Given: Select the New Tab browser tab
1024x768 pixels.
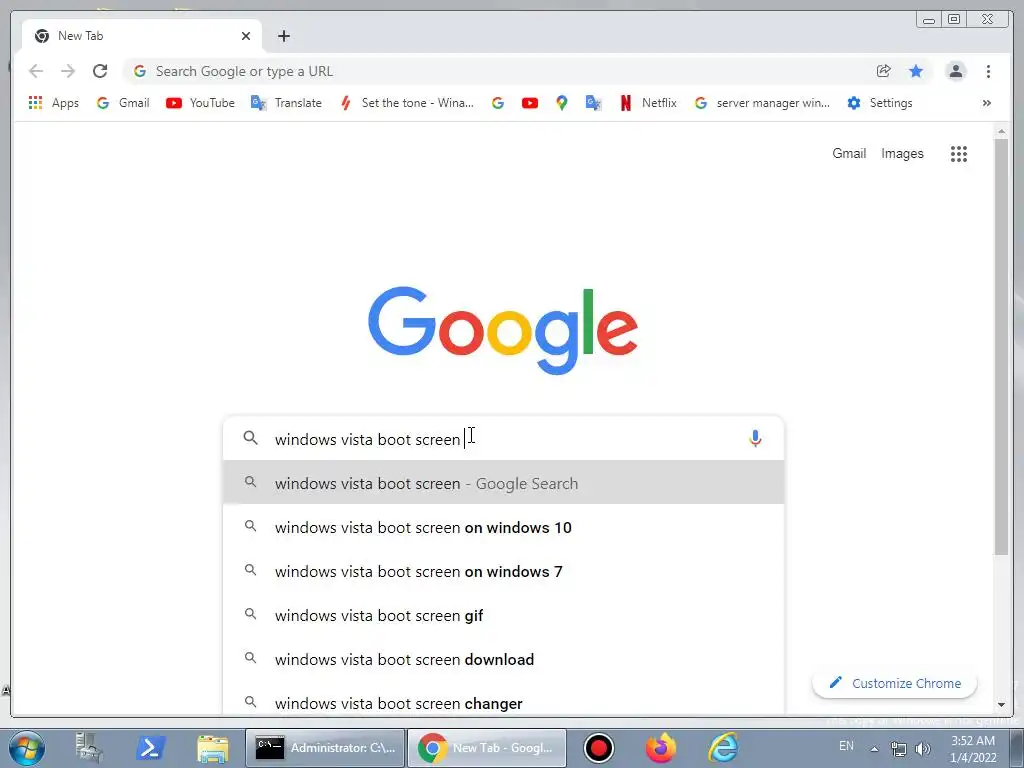Looking at the screenshot, I should pyautogui.click(x=142, y=36).
